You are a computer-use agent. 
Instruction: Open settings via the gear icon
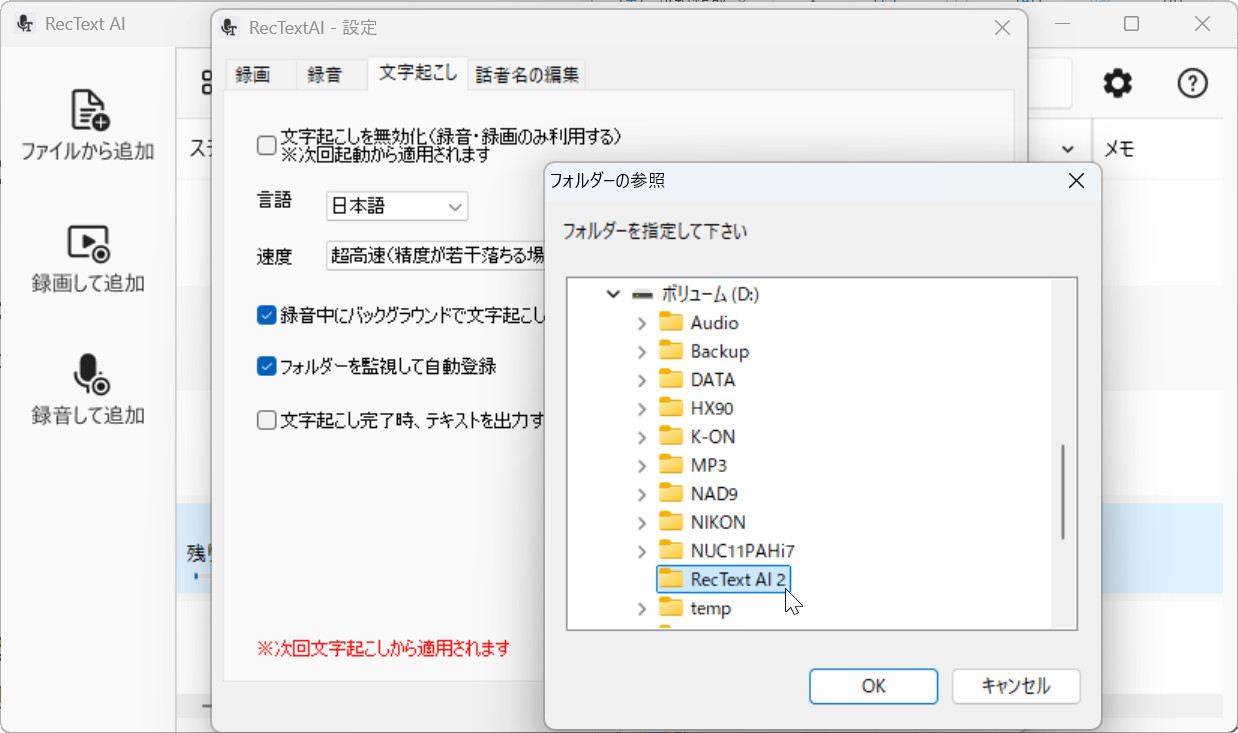tap(1117, 84)
